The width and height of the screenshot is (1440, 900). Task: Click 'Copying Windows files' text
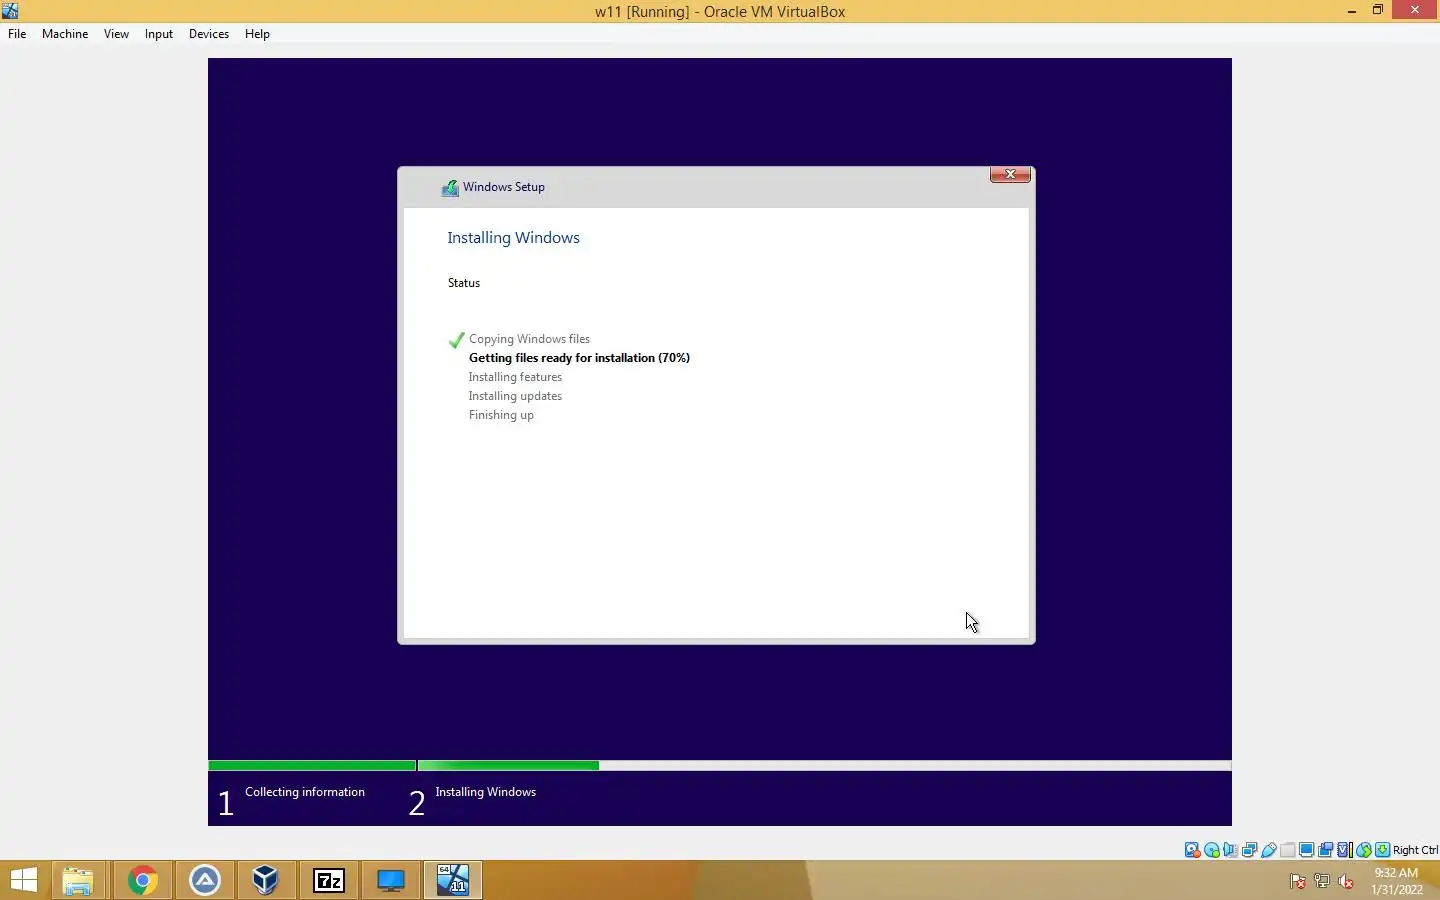[529, 339]
